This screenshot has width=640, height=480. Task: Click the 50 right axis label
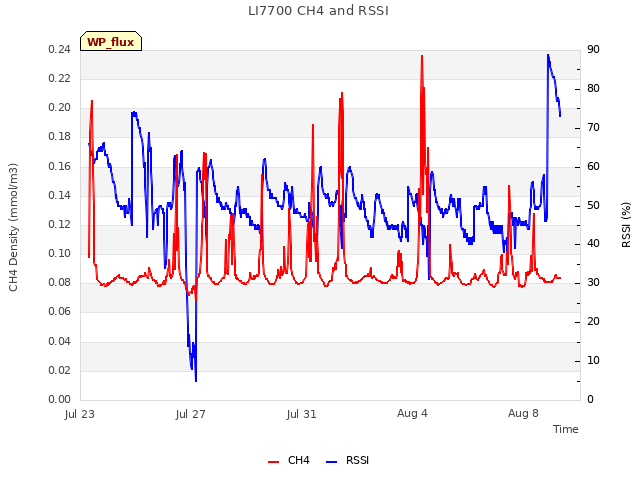593,205
